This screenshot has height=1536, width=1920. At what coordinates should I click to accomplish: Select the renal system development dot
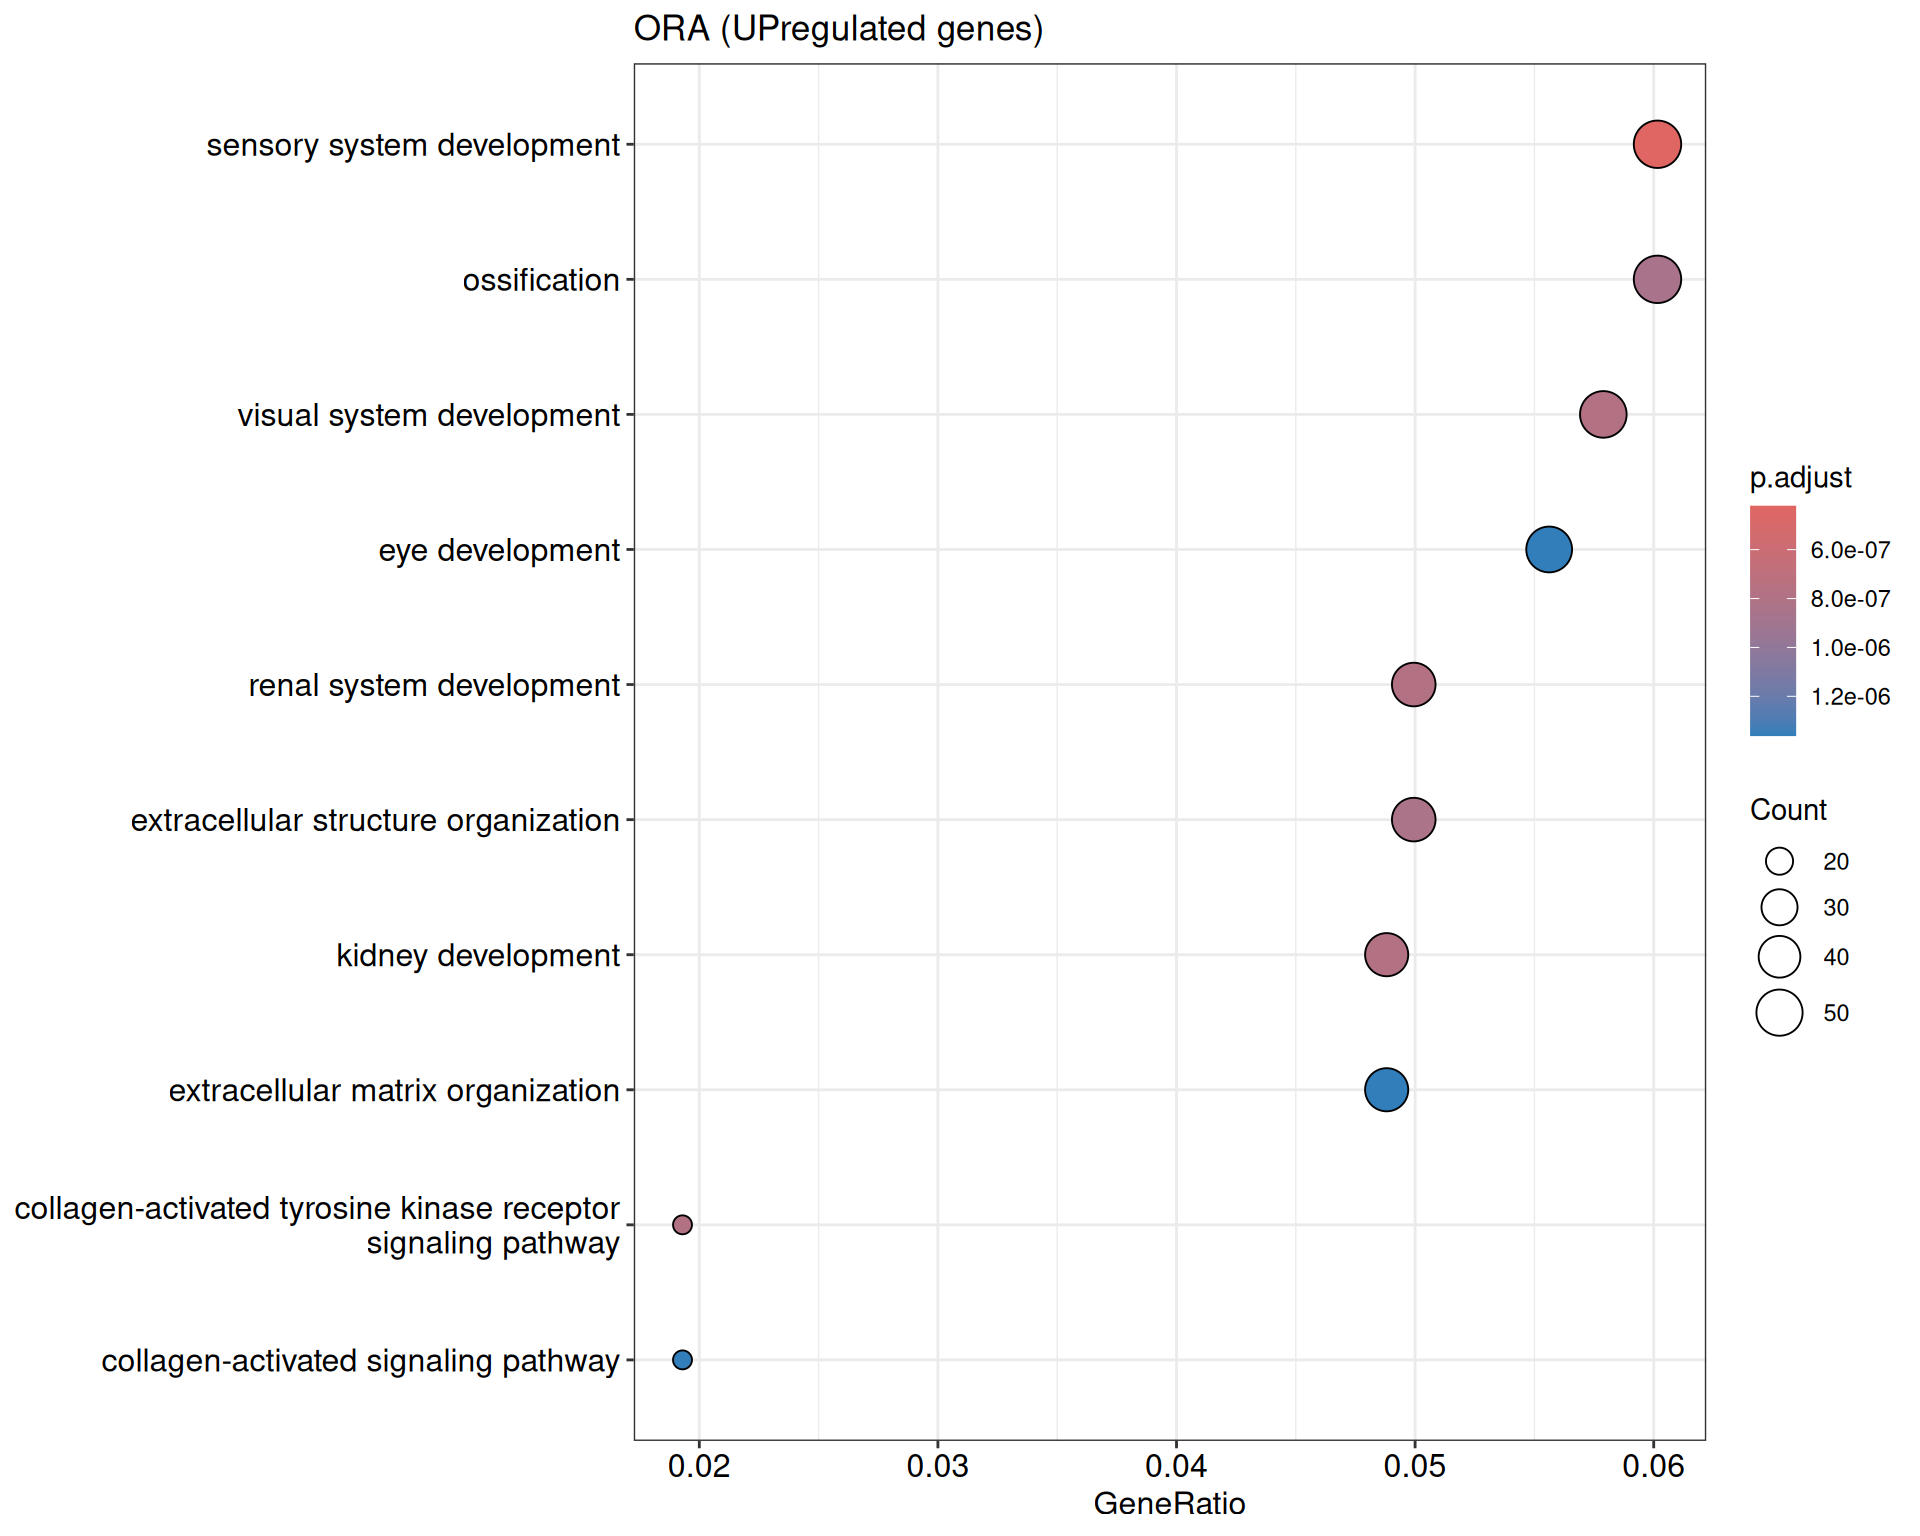pyautogui.click(x=1413, y=685)
